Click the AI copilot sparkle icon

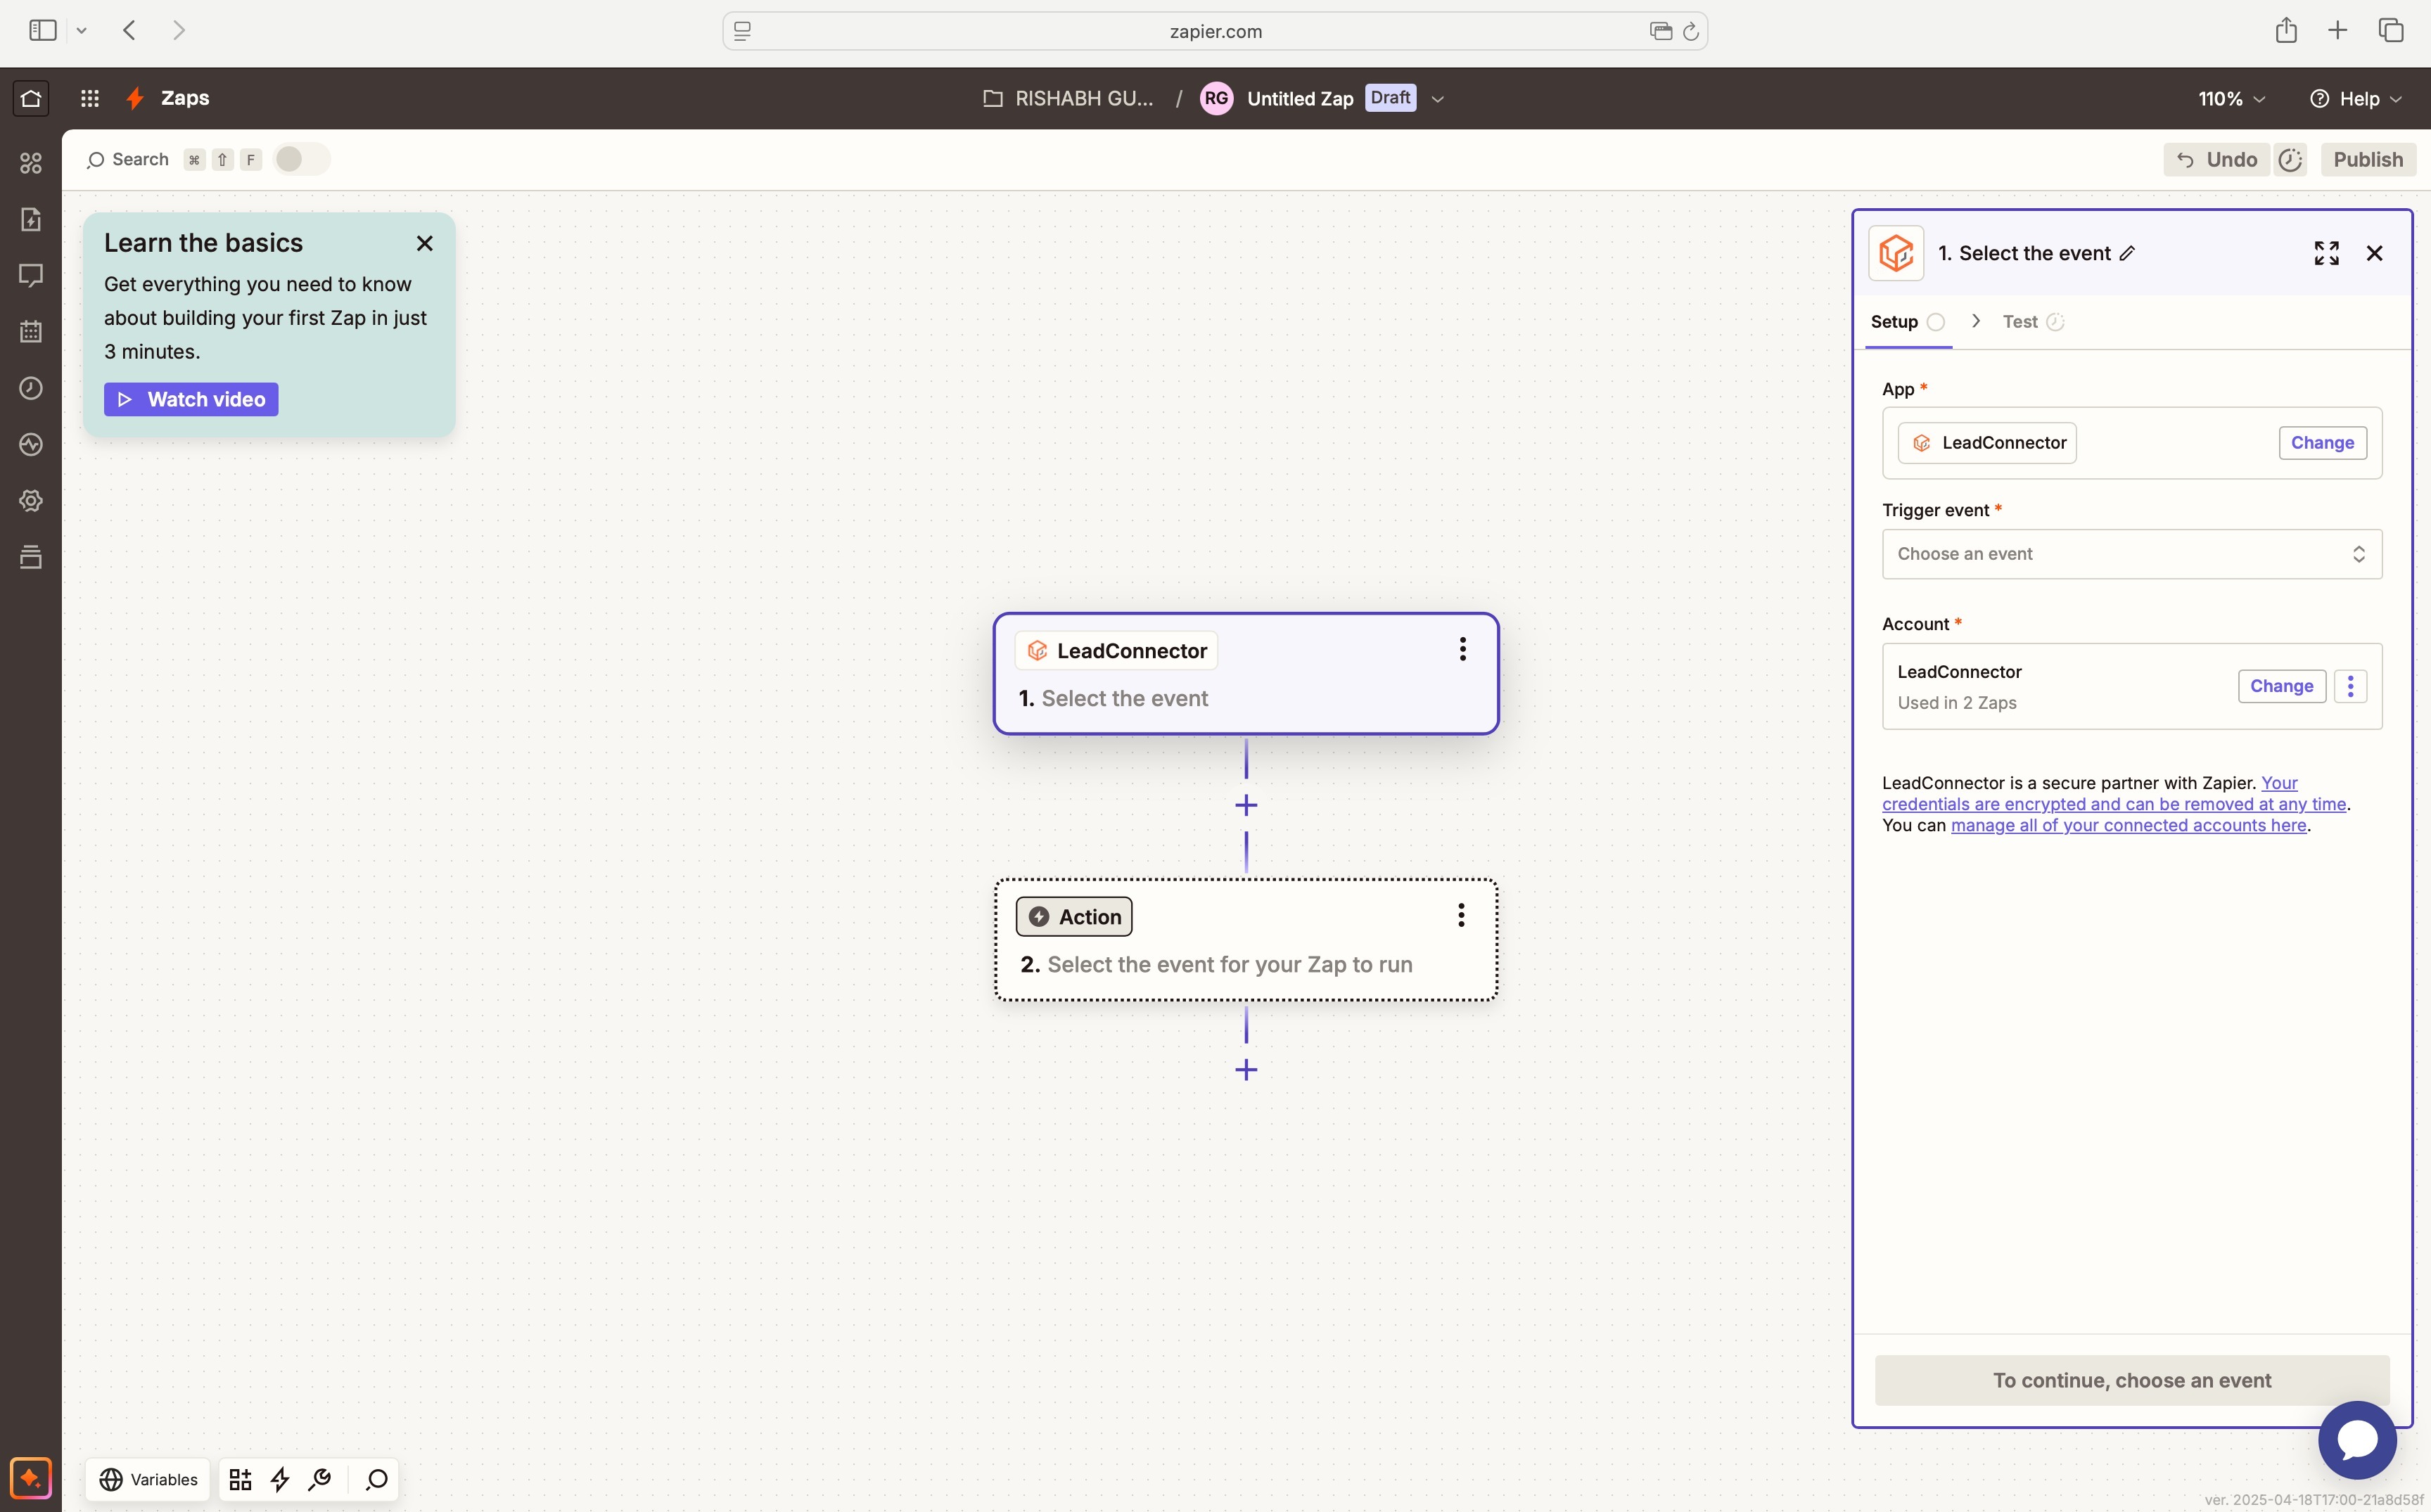click(x=30, y=1478)
